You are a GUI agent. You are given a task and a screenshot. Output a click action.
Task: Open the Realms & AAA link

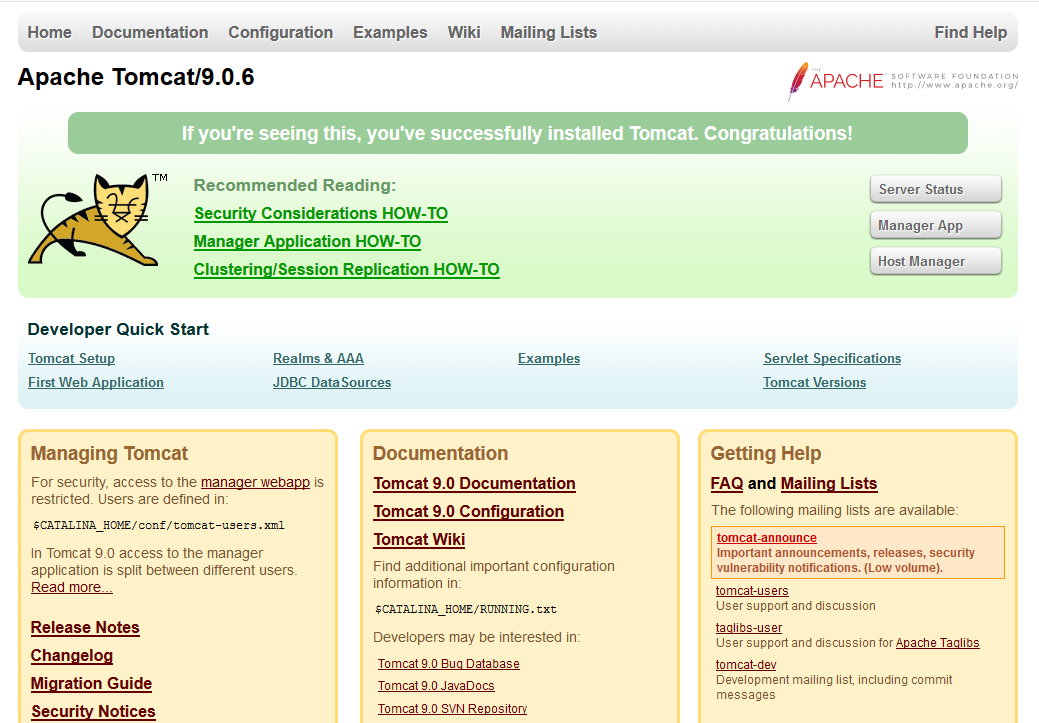pyautogui.click(x=318, y=359)
